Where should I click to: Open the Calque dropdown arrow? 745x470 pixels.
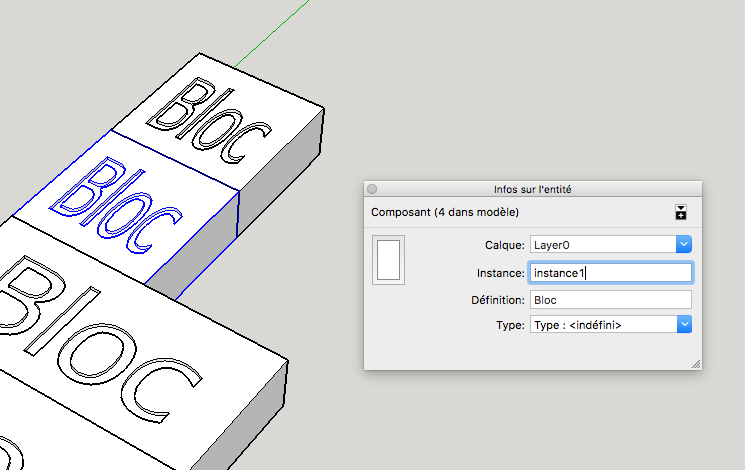point(684,244)
